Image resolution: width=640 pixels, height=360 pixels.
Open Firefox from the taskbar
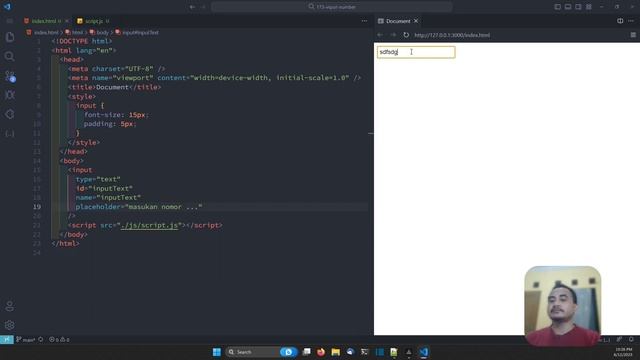tap(321, 352)
